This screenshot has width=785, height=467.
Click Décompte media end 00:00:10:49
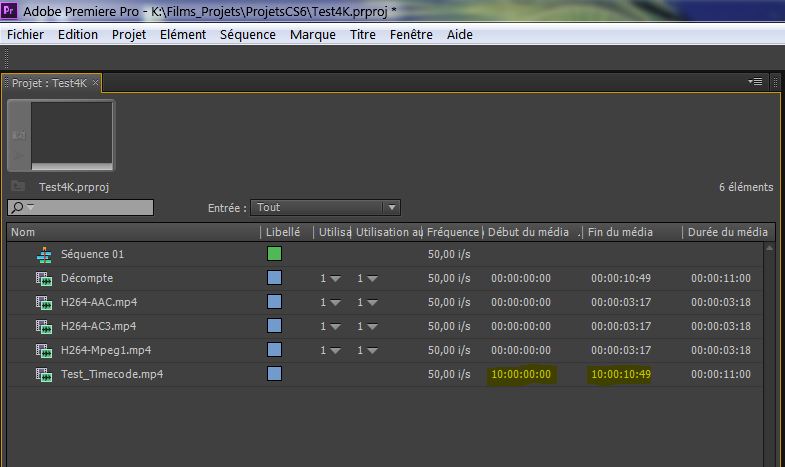coord(621,278)
